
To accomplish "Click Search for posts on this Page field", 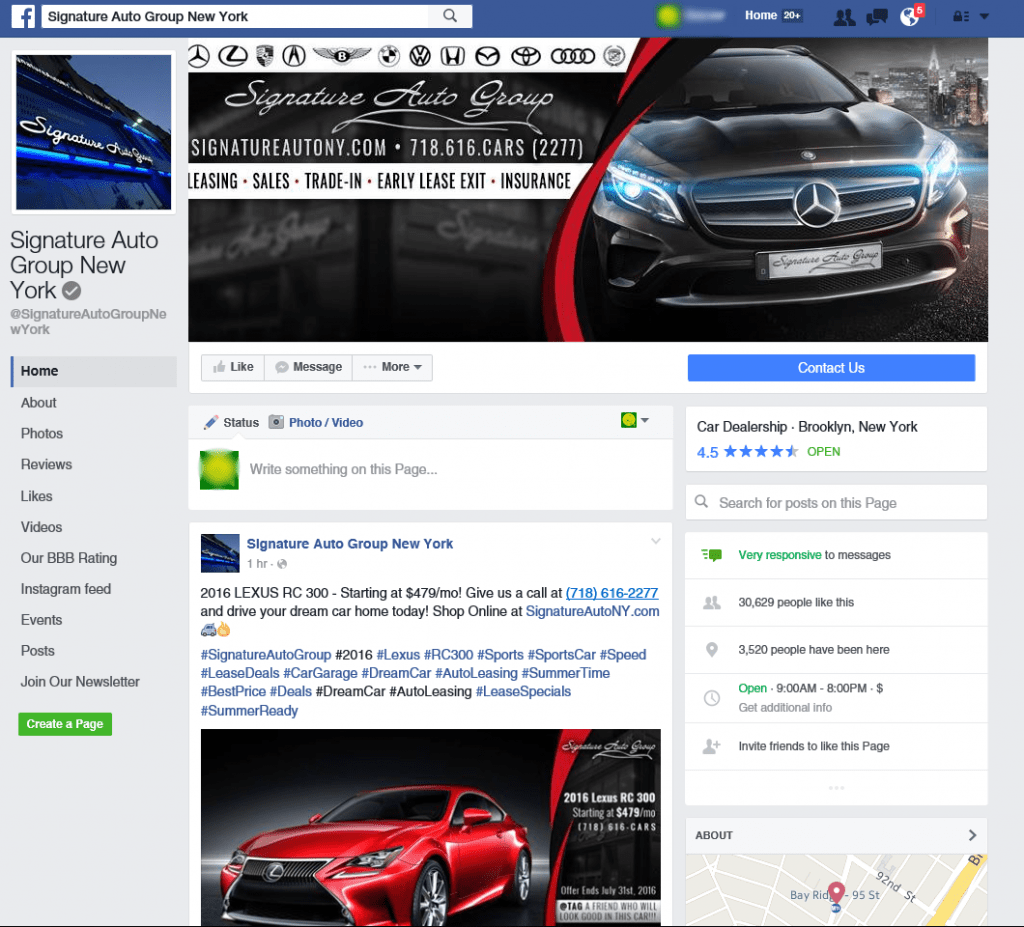I will (836, 502).
